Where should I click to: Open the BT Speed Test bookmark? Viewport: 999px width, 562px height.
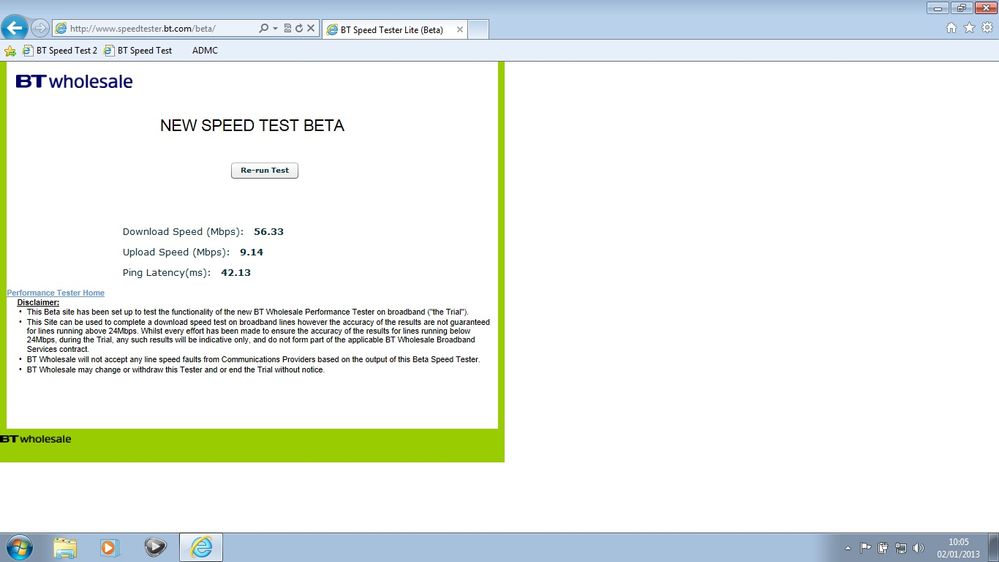pos(138,50)
